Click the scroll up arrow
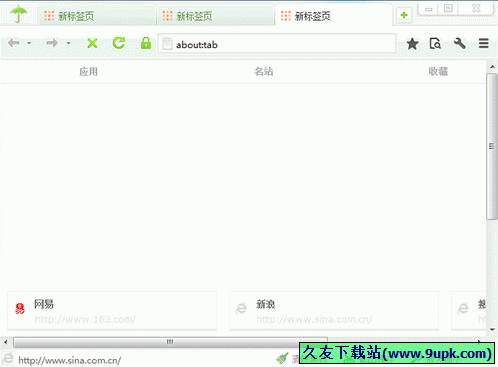 [x=492, y=67]
